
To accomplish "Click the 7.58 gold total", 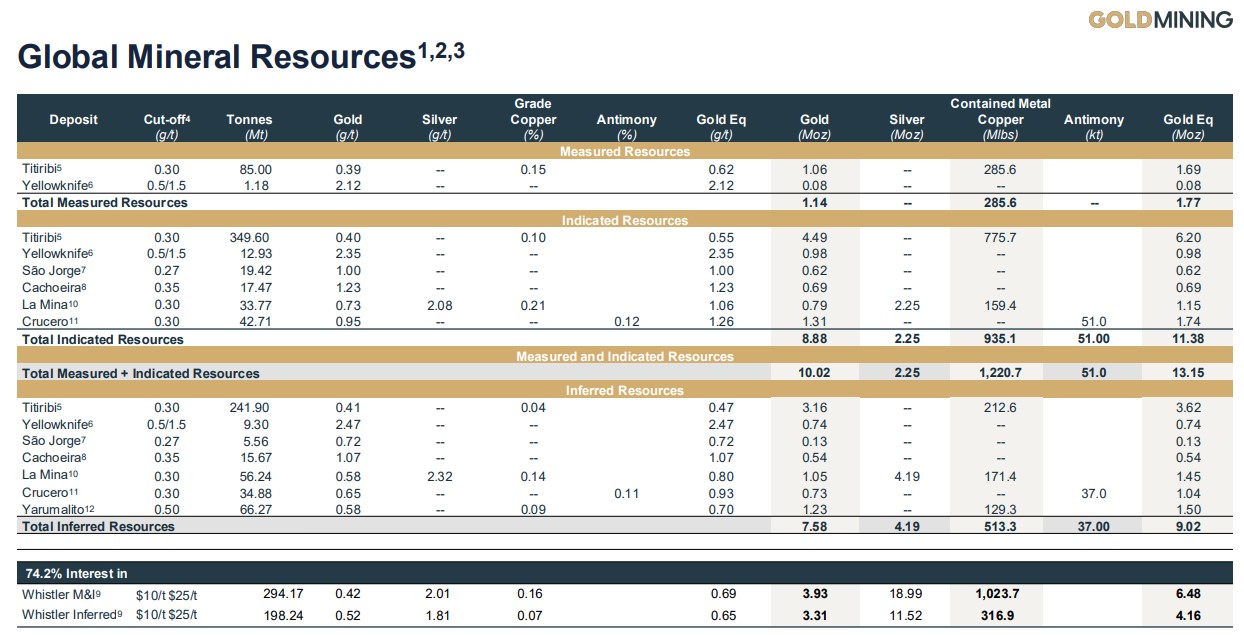I will [814, 526].
